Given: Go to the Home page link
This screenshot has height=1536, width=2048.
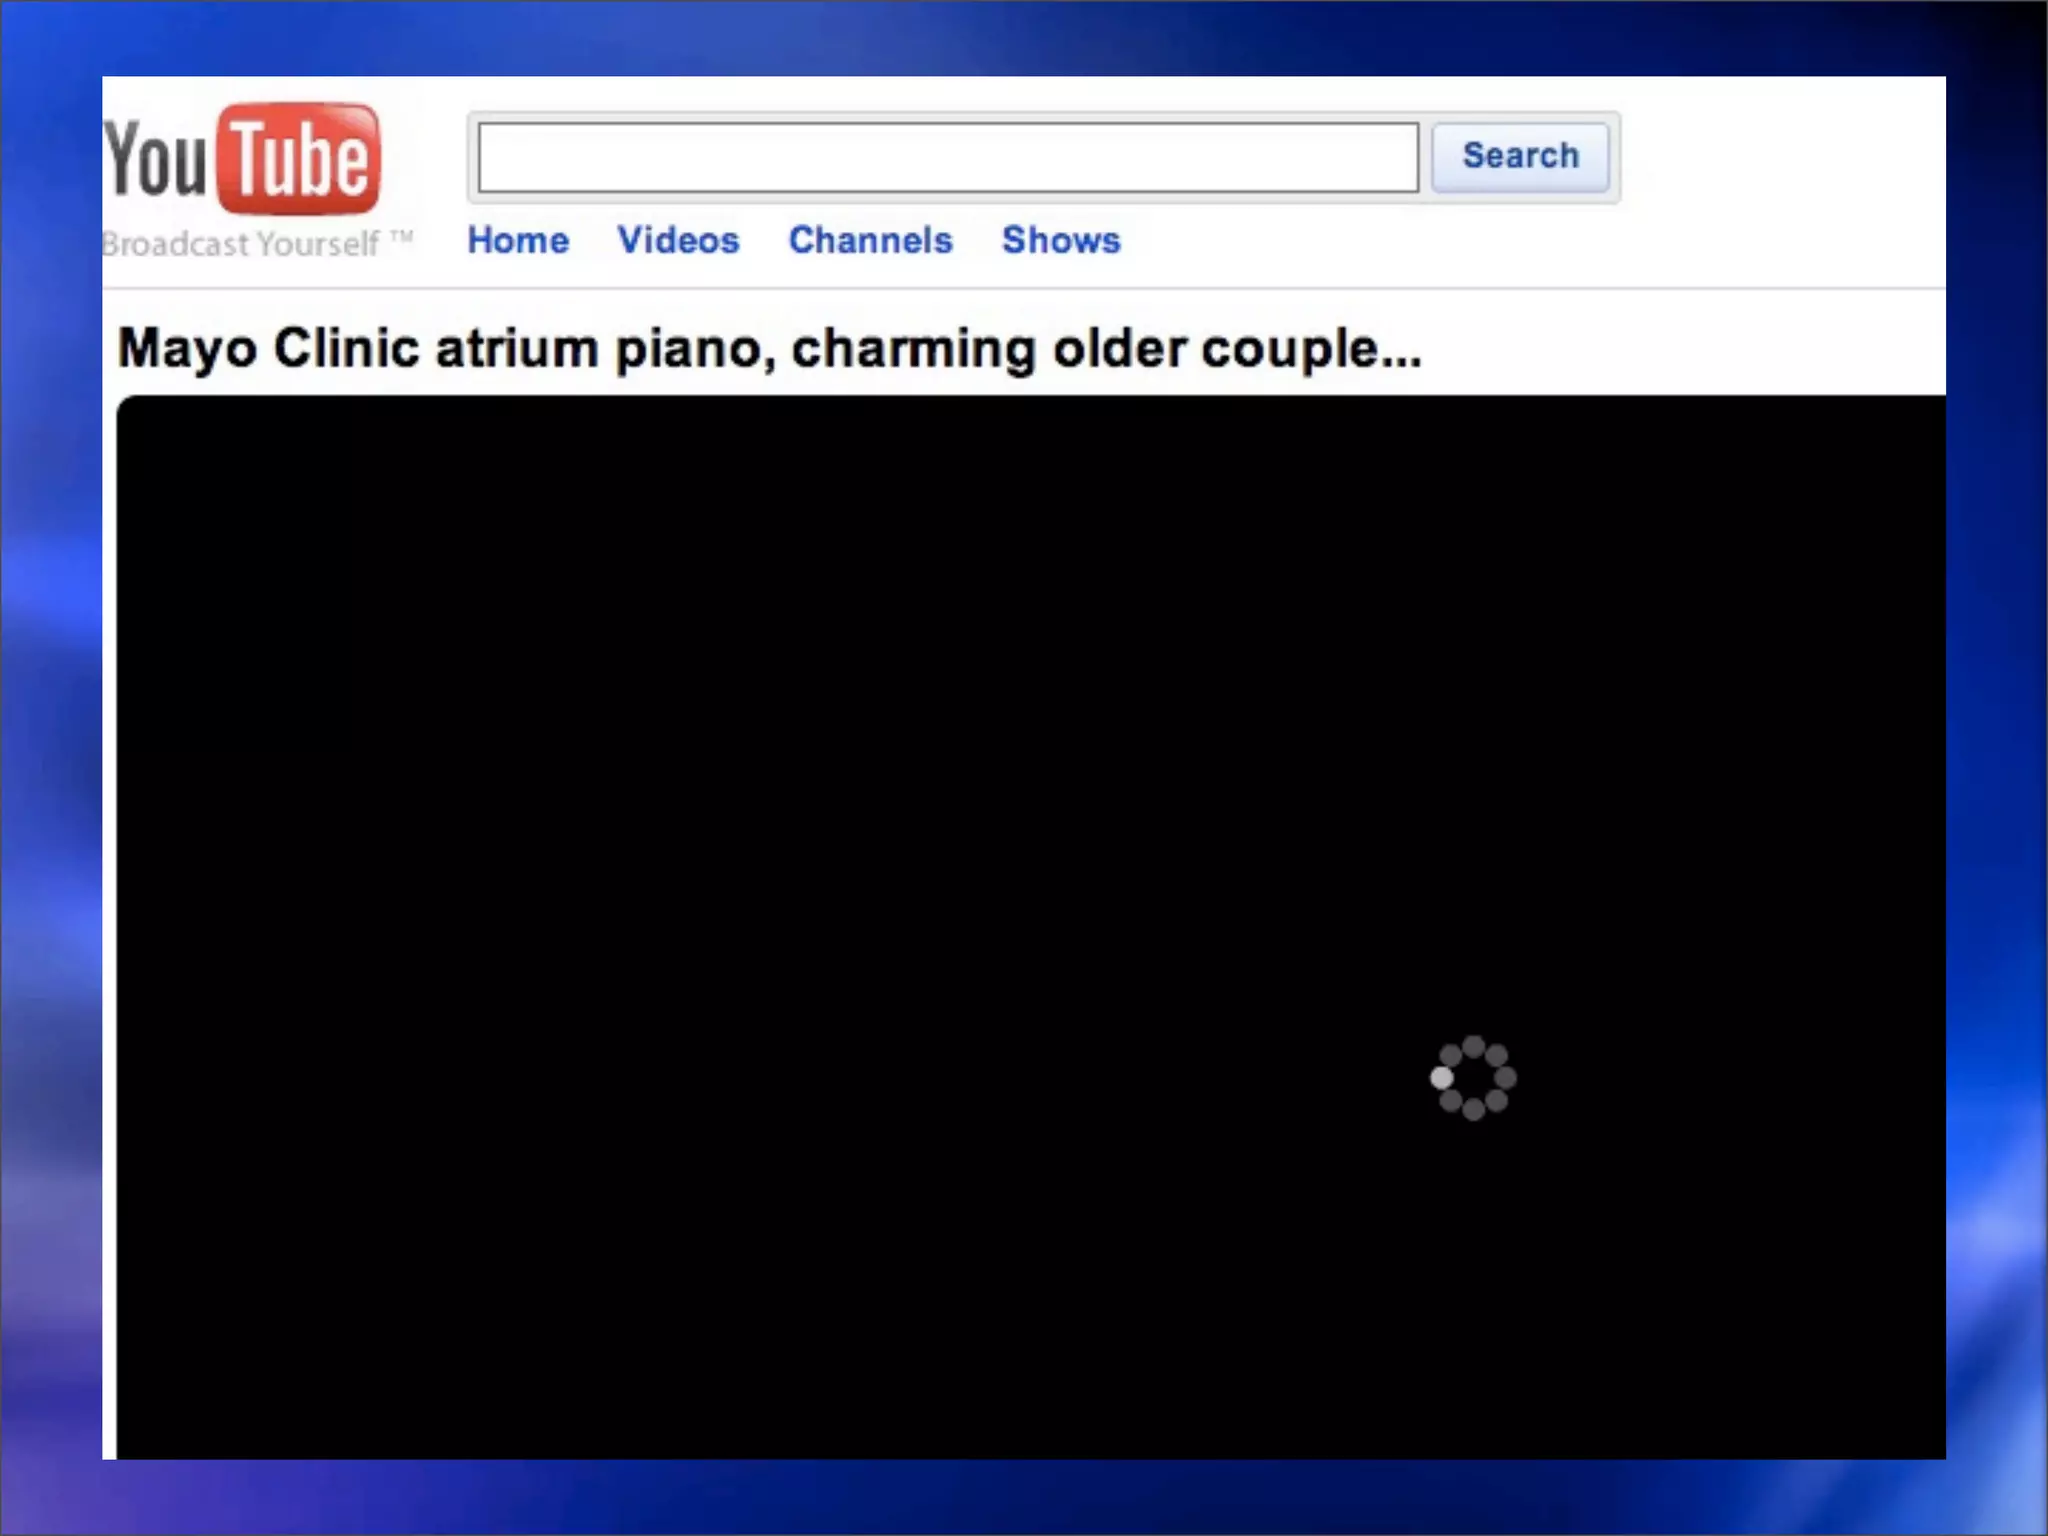Looking at the screenshot, I should (518, 240).
